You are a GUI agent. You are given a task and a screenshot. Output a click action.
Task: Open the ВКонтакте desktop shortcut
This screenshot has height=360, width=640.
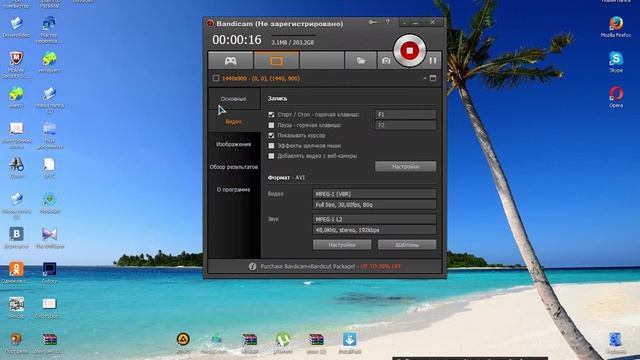16,238
